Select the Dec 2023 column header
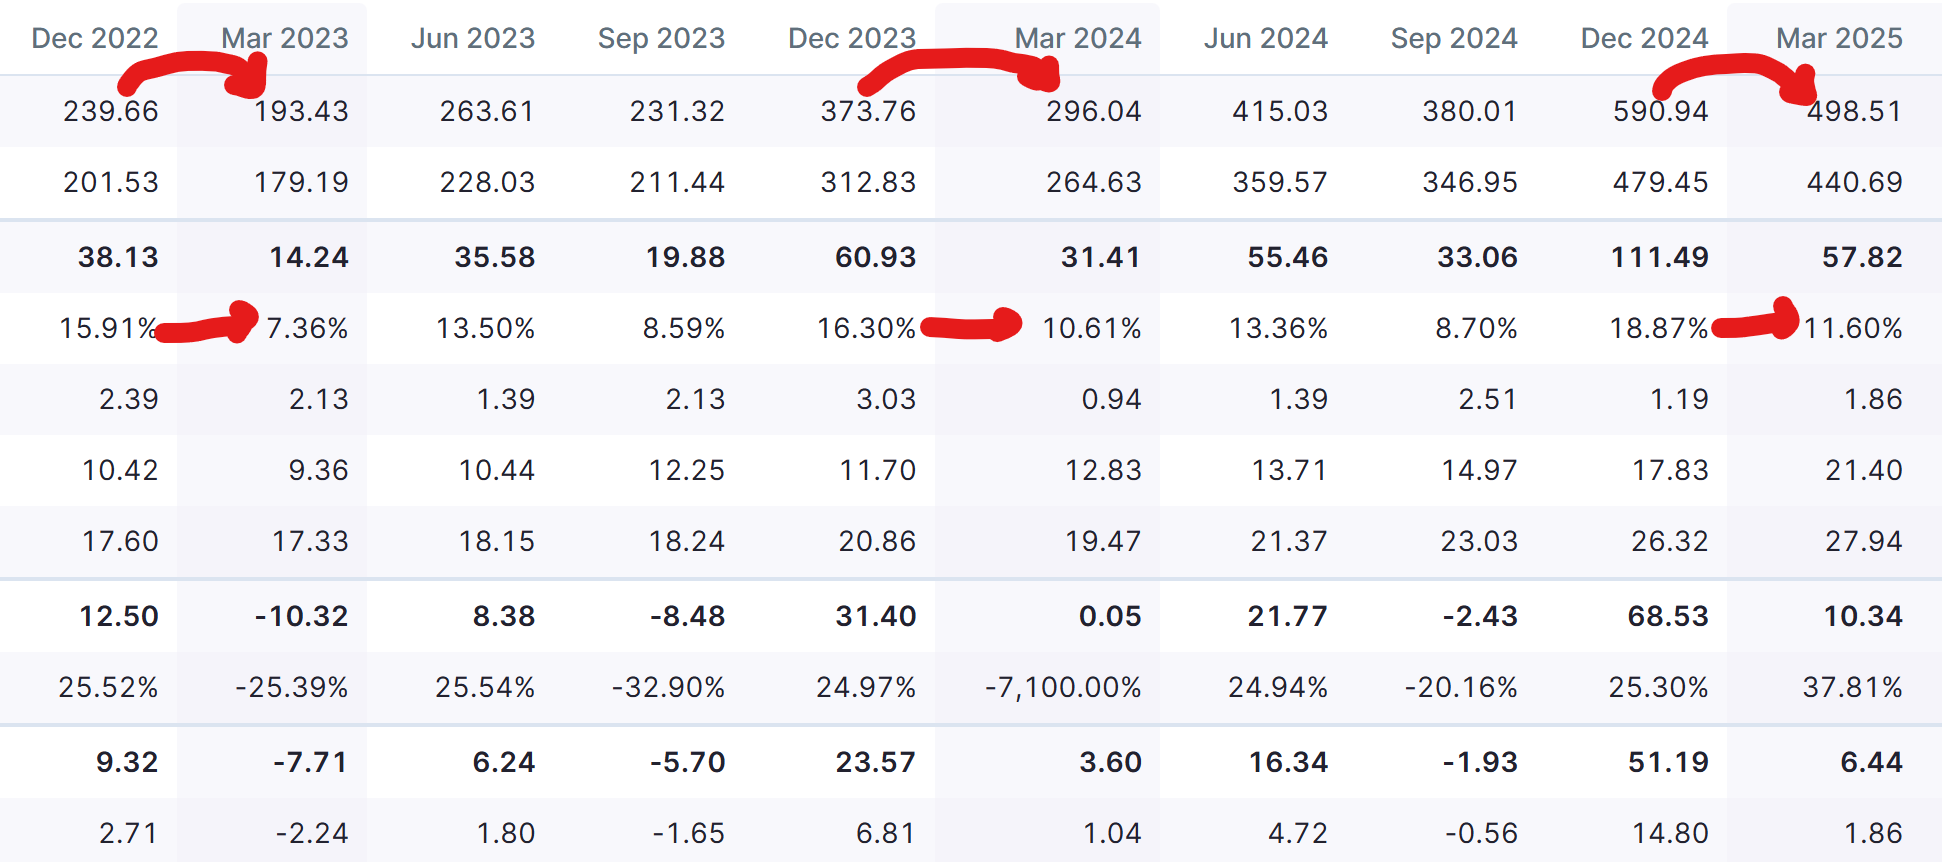The width and height of the screenshot is (1942, 862). [x=852, y=38]
